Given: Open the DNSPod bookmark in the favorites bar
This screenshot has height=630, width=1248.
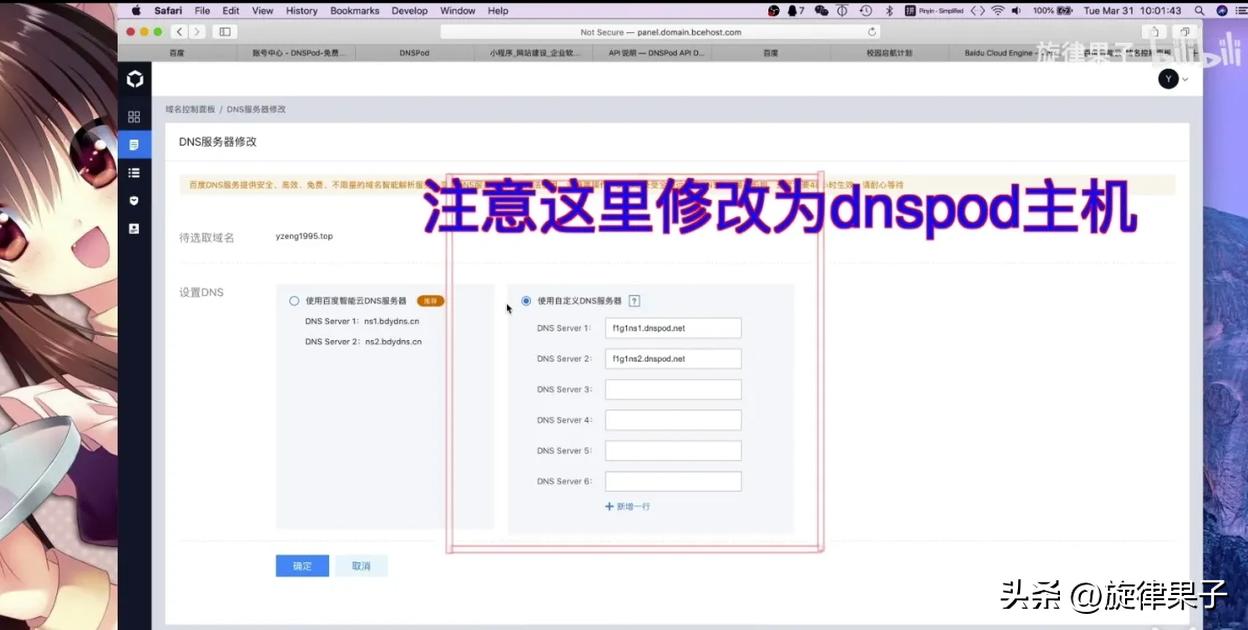Looking at the screenshot, I should click(415, 52).
